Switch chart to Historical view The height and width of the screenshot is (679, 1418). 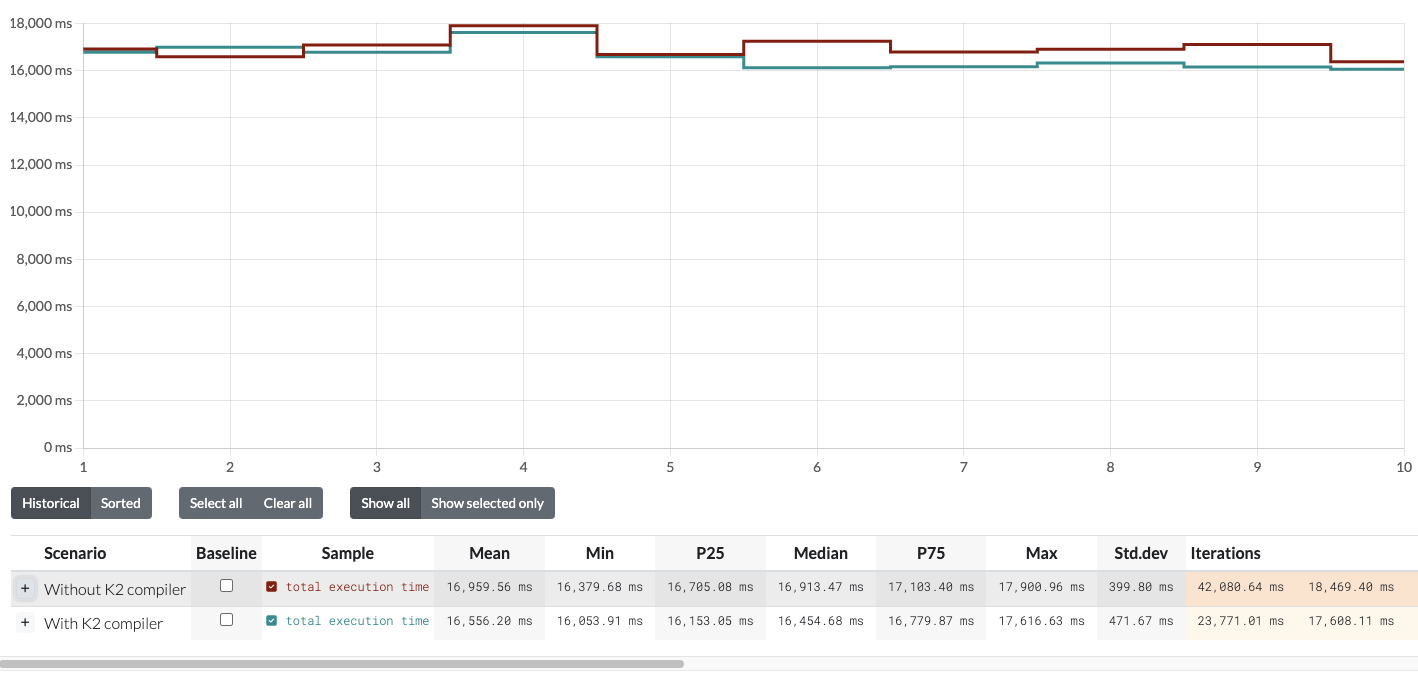[51, 503]
